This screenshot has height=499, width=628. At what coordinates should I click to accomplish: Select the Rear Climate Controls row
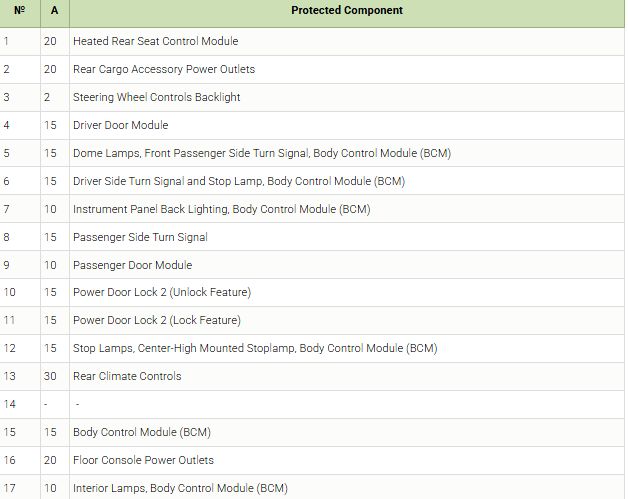click(127, 377)
